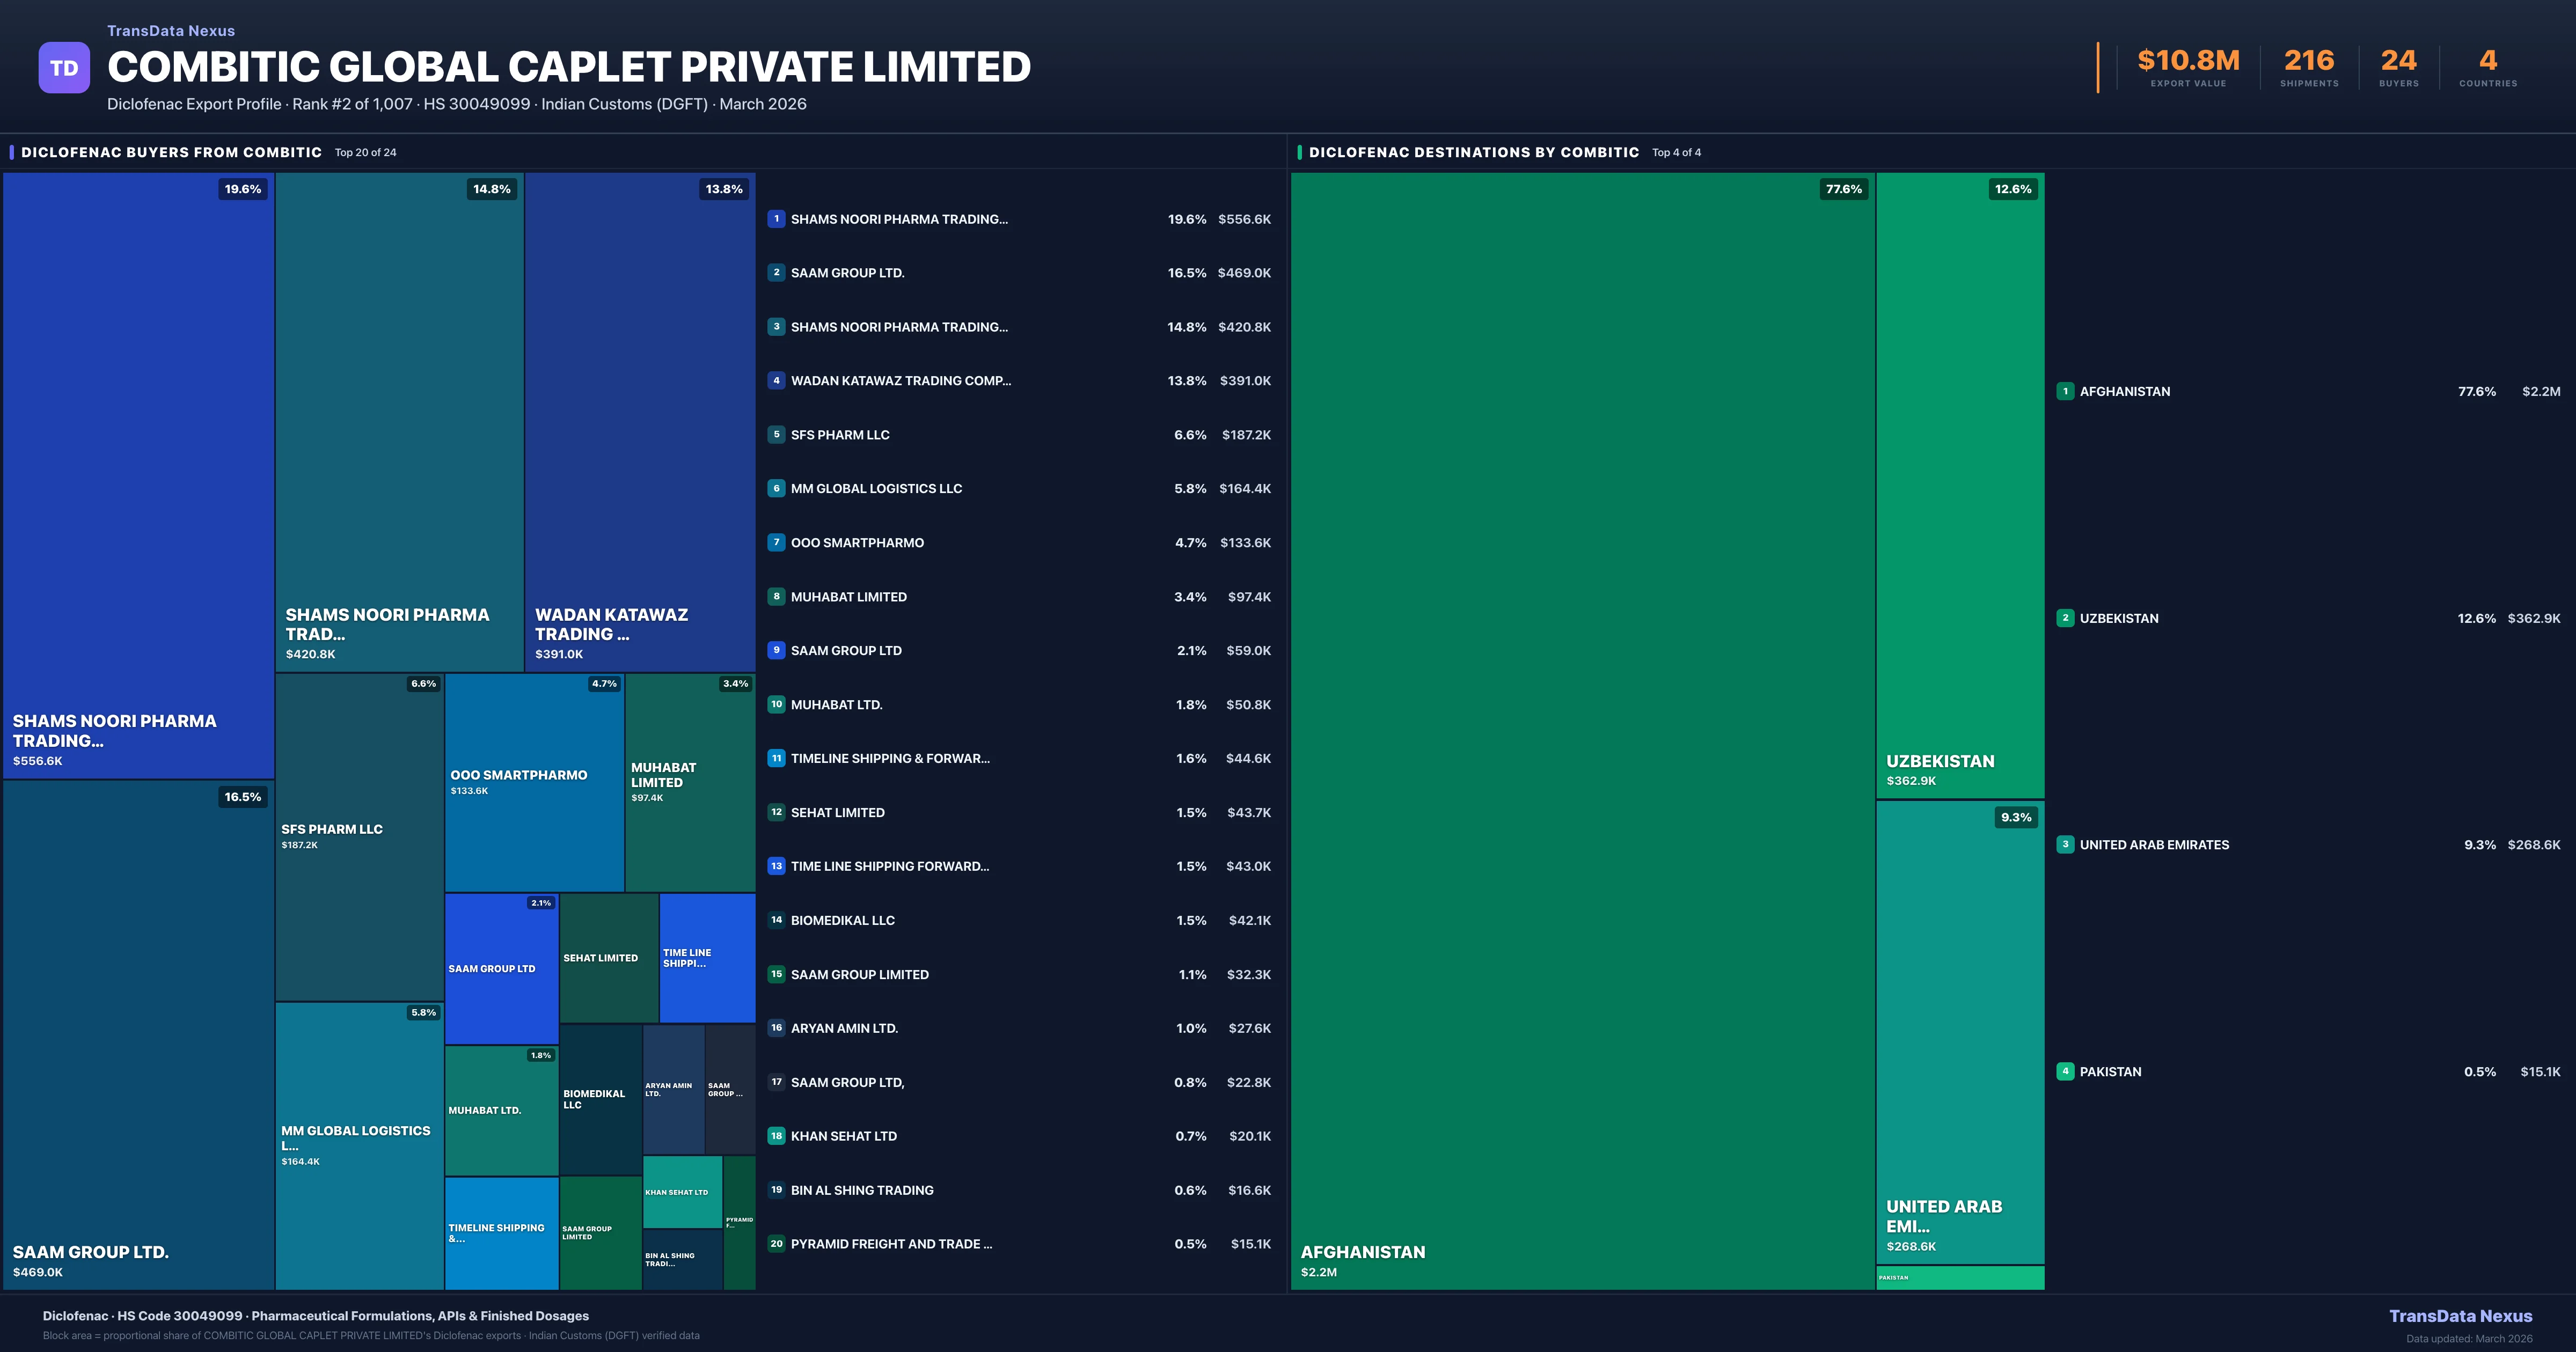Select the Afghanistan treemap block
The height and width of the screenshot is (1352, 2576).
pos(1582,730)
